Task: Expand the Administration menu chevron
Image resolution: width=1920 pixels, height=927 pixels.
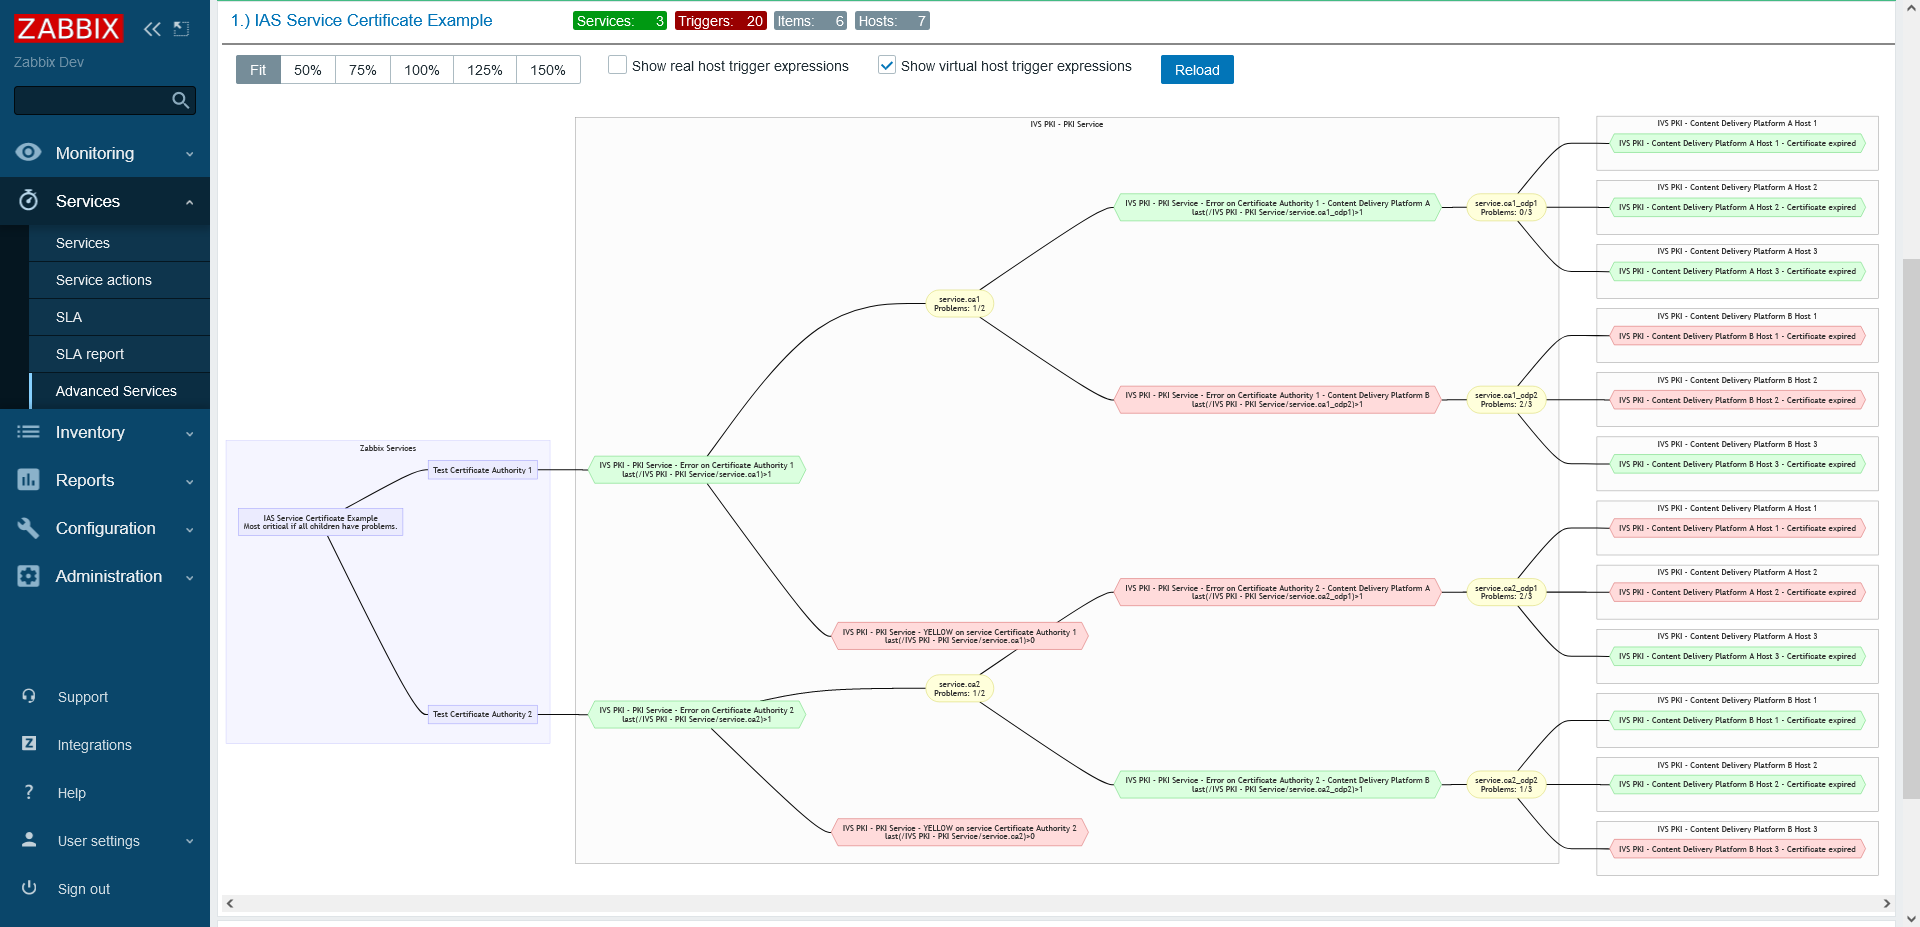Action: pyautogui.click(x=190, y=578)
